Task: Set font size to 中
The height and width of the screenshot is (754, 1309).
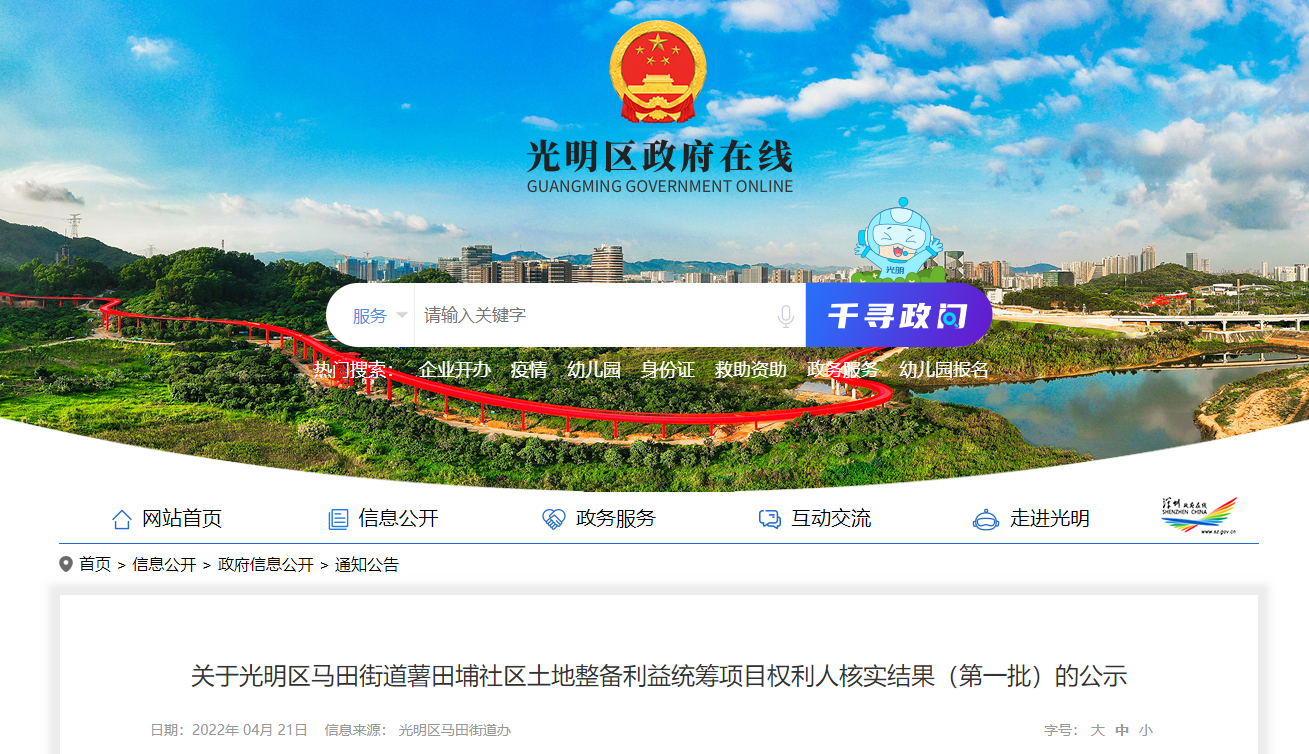Action: point(1122,730)
